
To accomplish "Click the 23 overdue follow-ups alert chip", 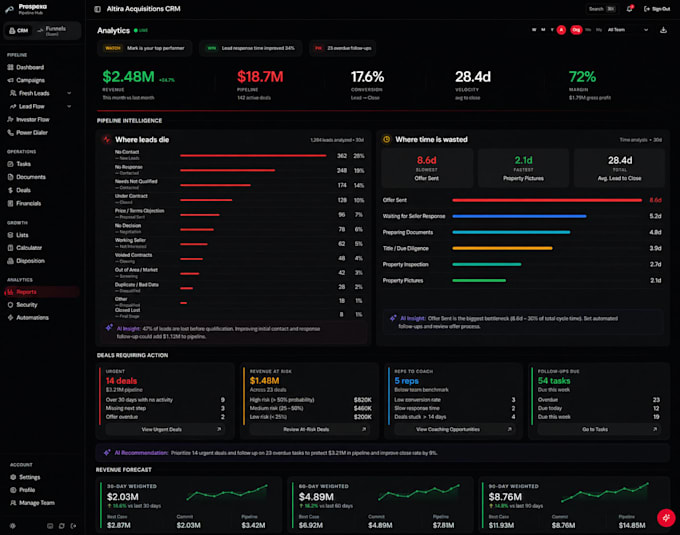I will tap(343, 48).
